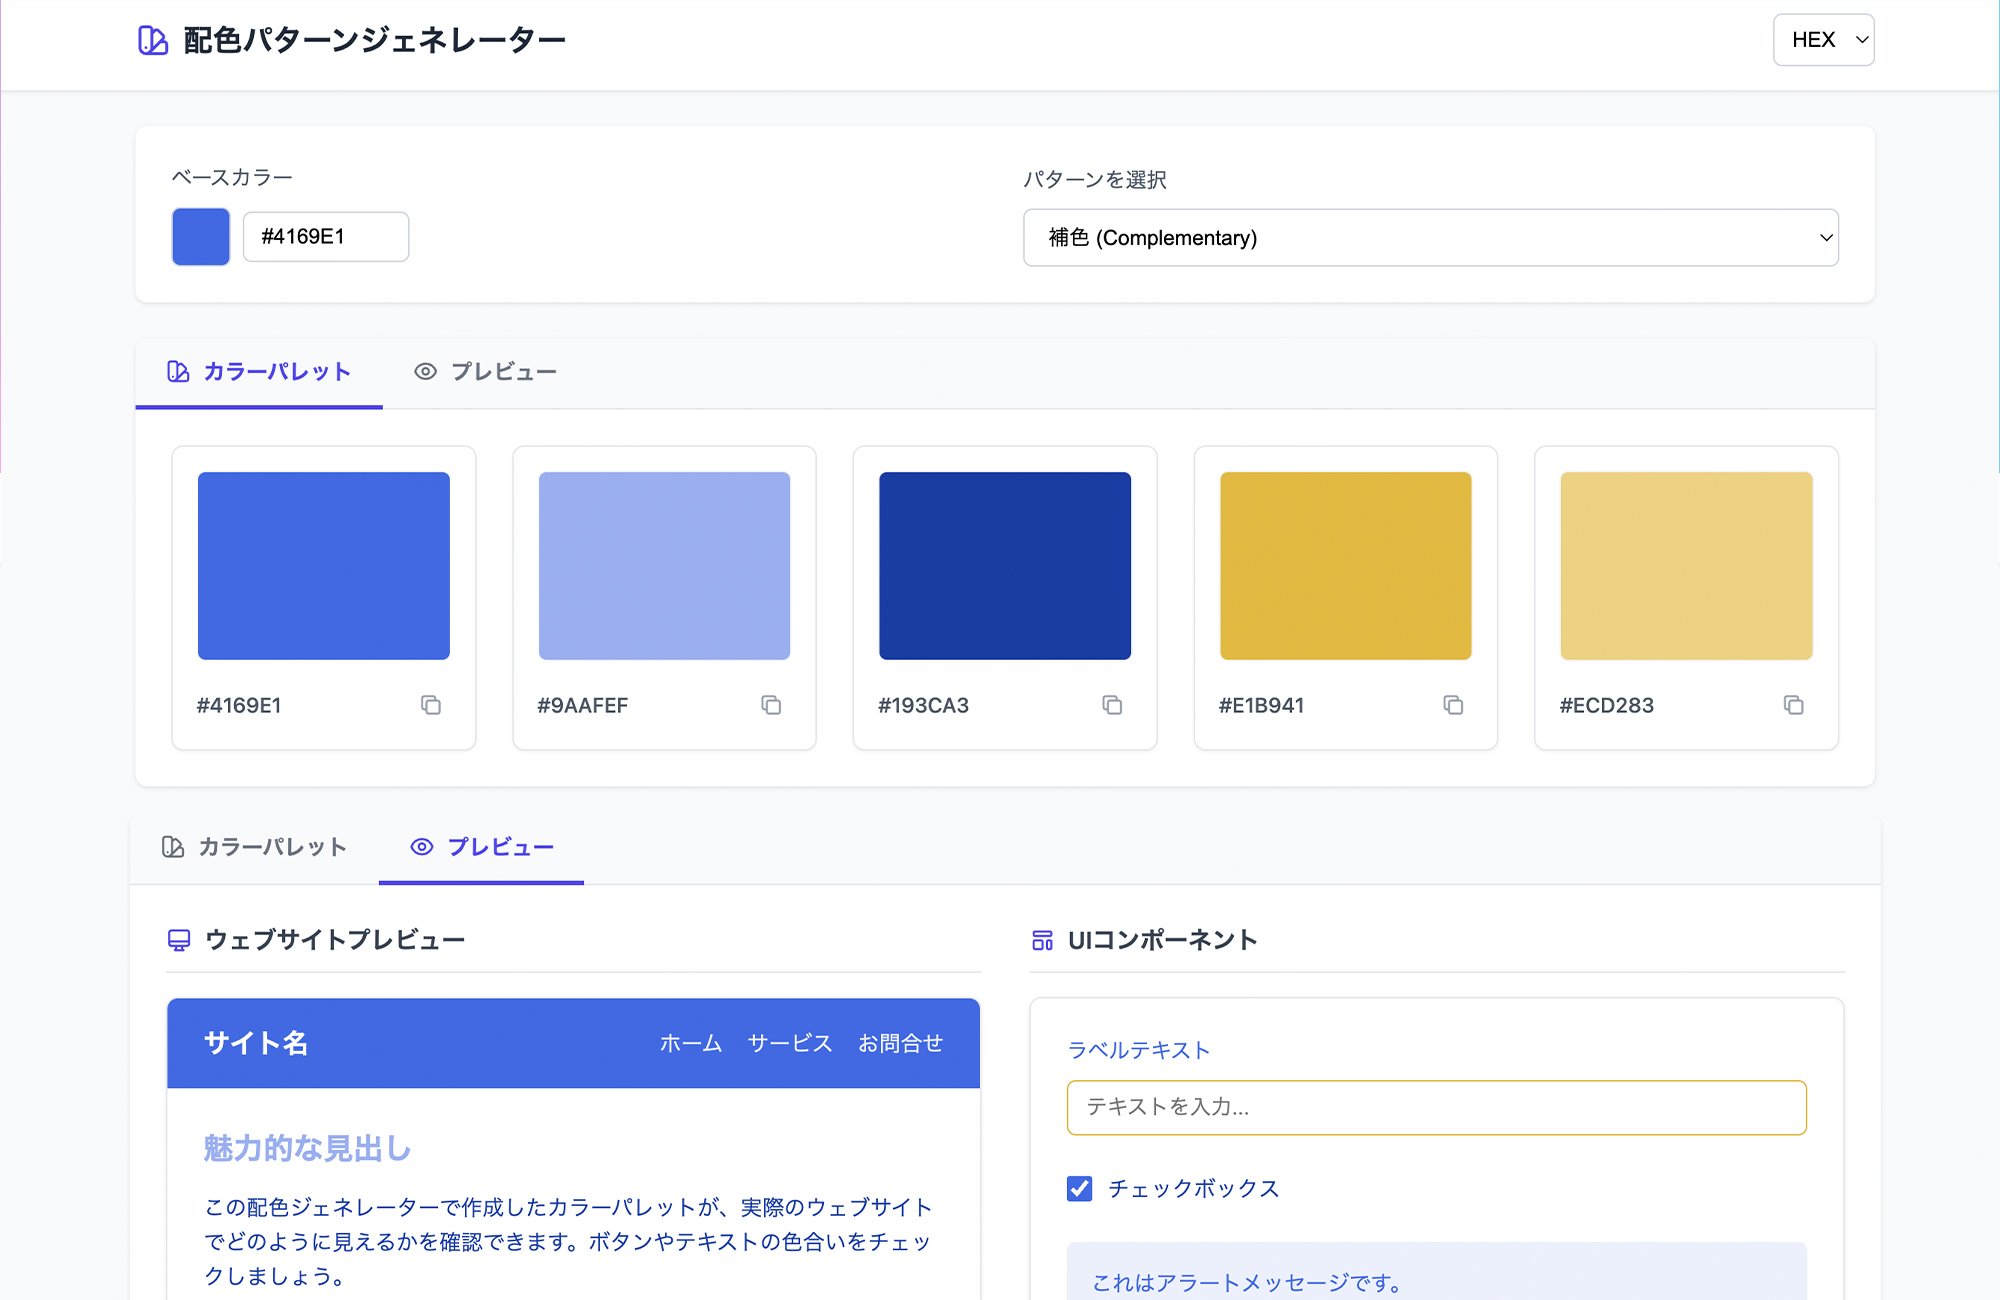
Task: Click the layout icon beside UIコンポーネント
Action: pyautogui.click(x=1042, y=940)
